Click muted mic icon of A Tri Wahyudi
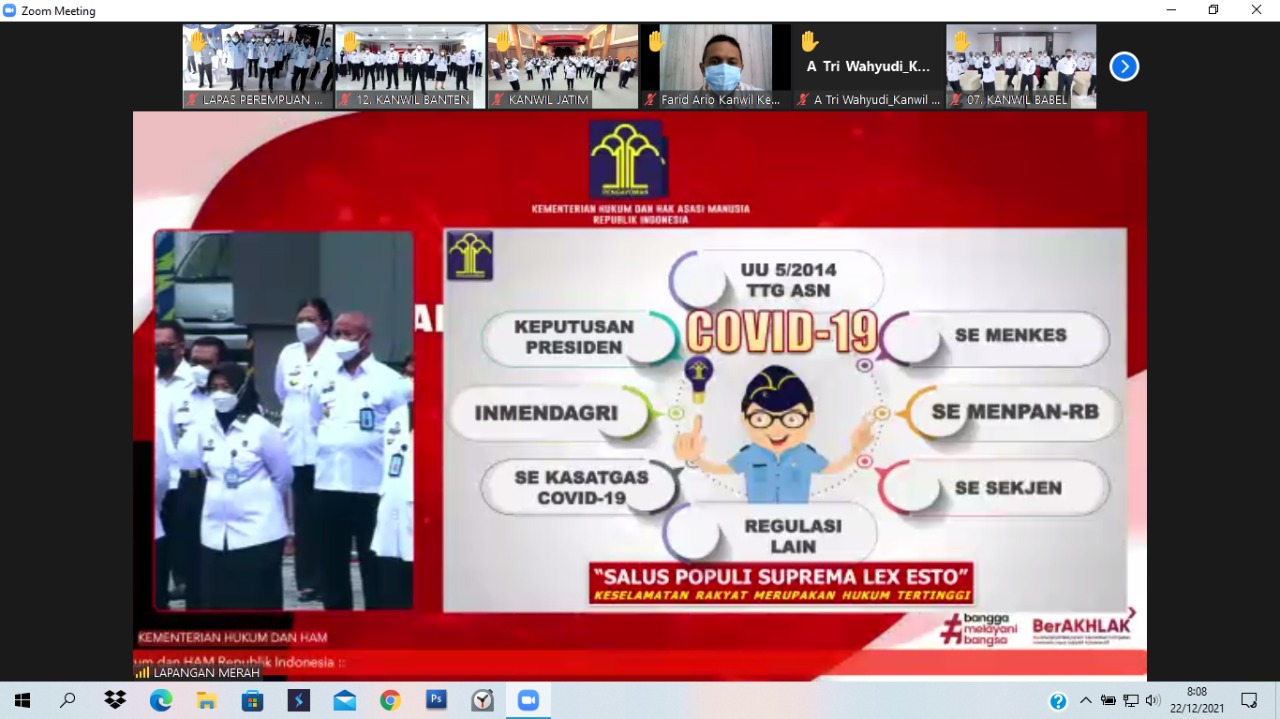The height and width of the screenshot is (719, 1280). click(x=803, y=100)
